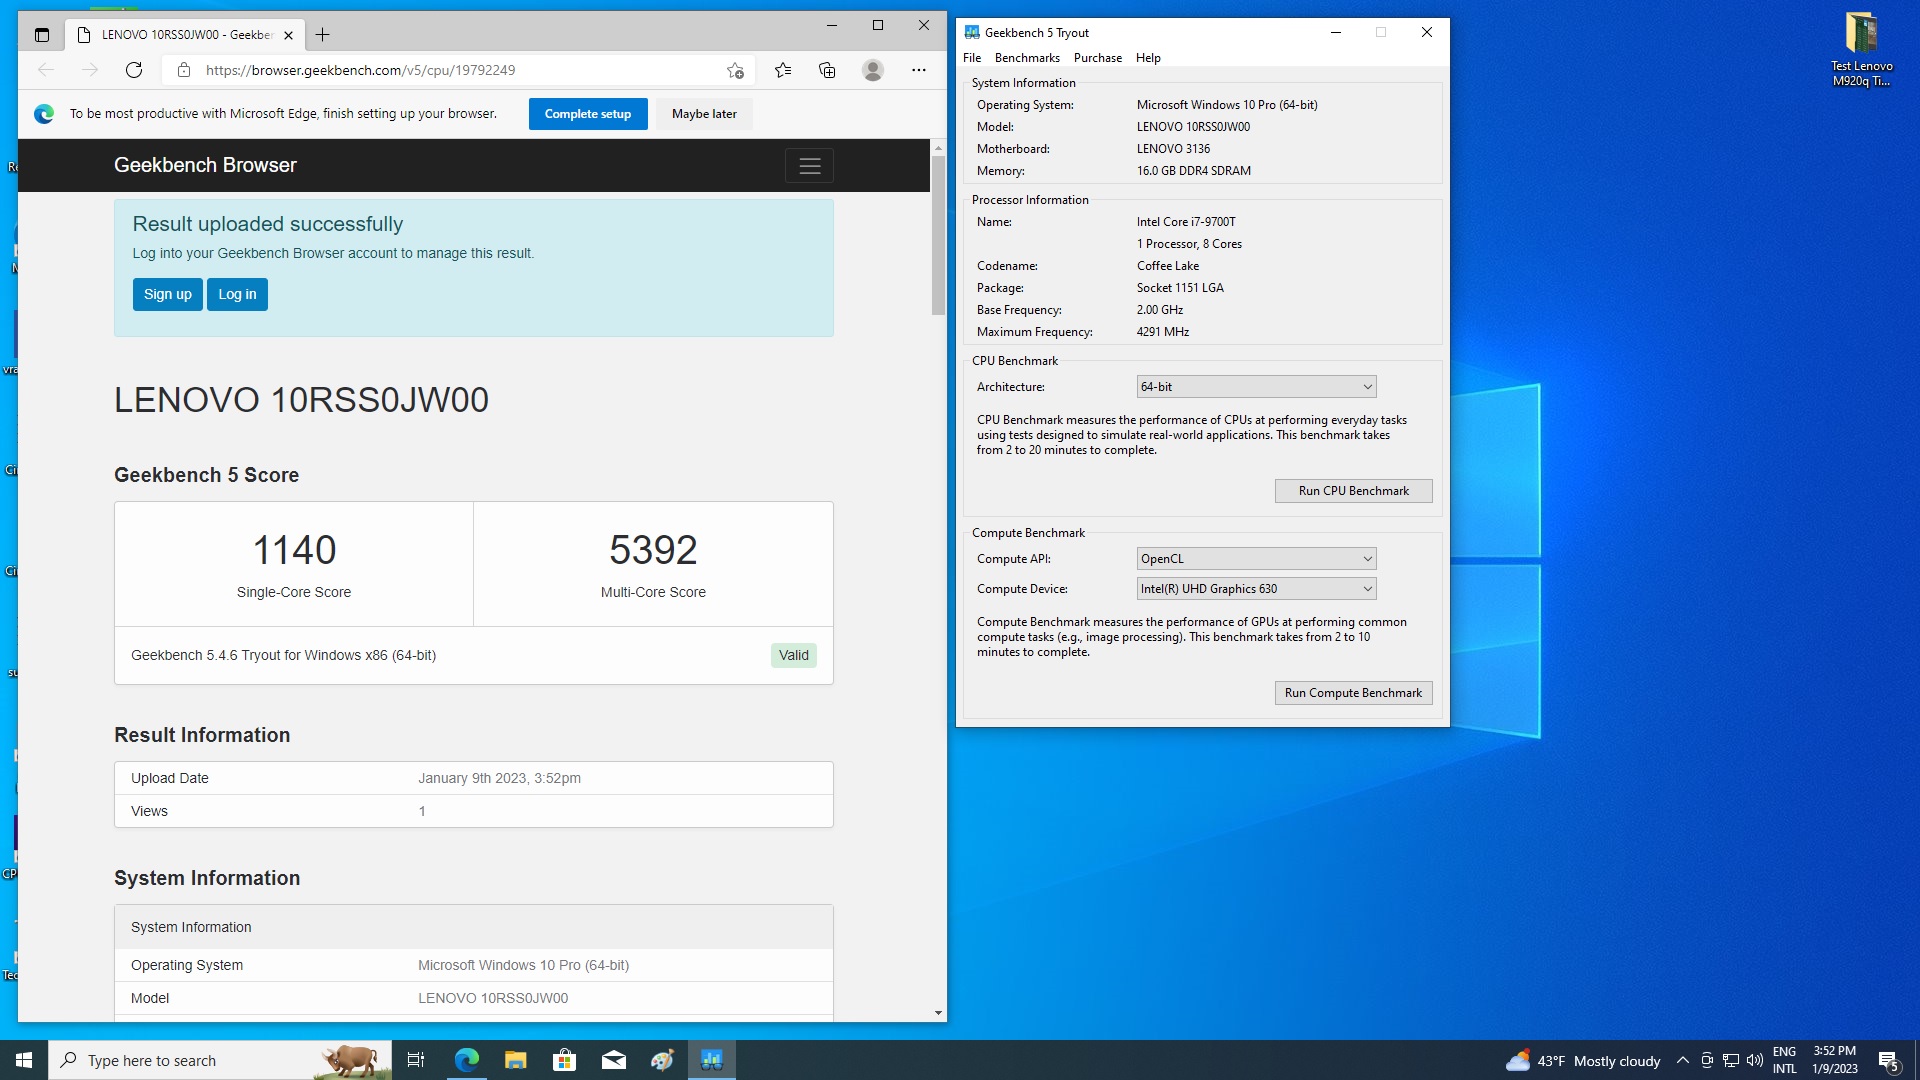The height and width of the screenshot is (1080, 1920).
Task: Click the network icon in system tray
Action: (1730, 1061)
